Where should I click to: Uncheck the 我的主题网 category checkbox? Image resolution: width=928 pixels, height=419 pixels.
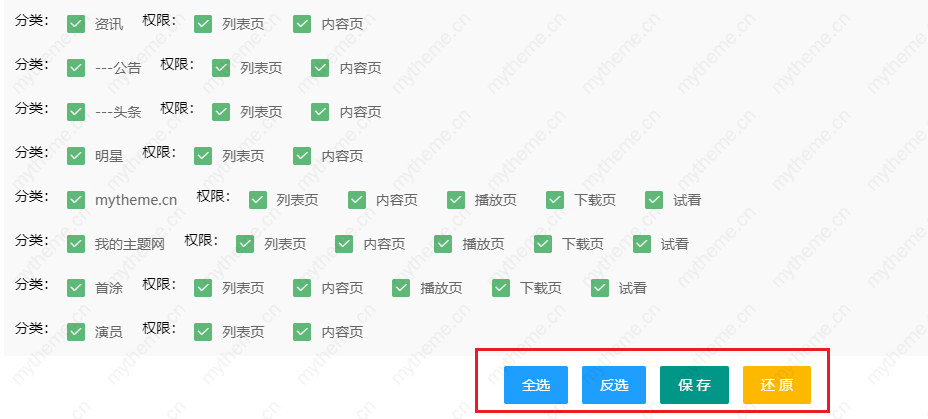[76, 244]
